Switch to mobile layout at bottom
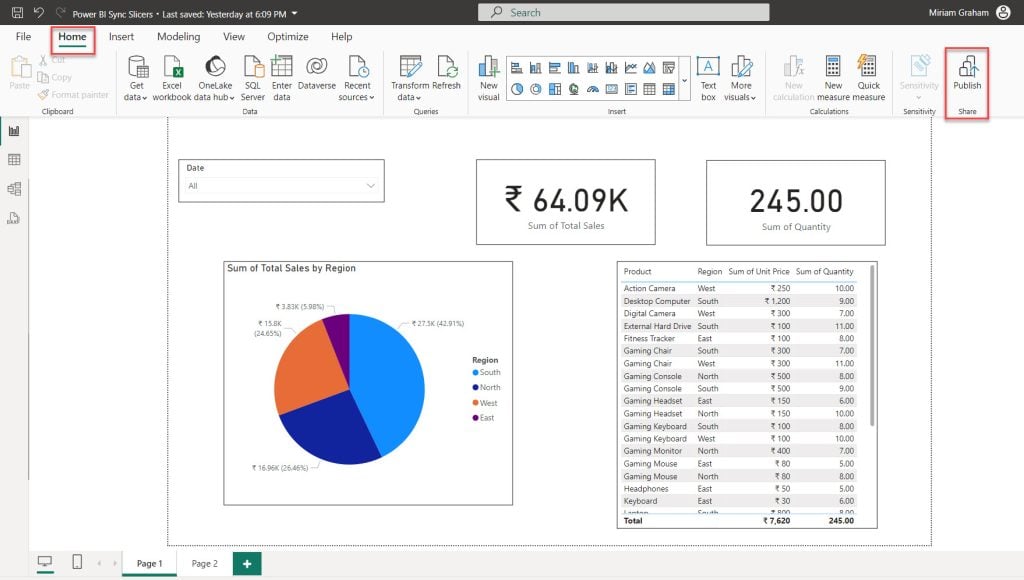Viewport: 1024px width, 580px height. point(77,562)
